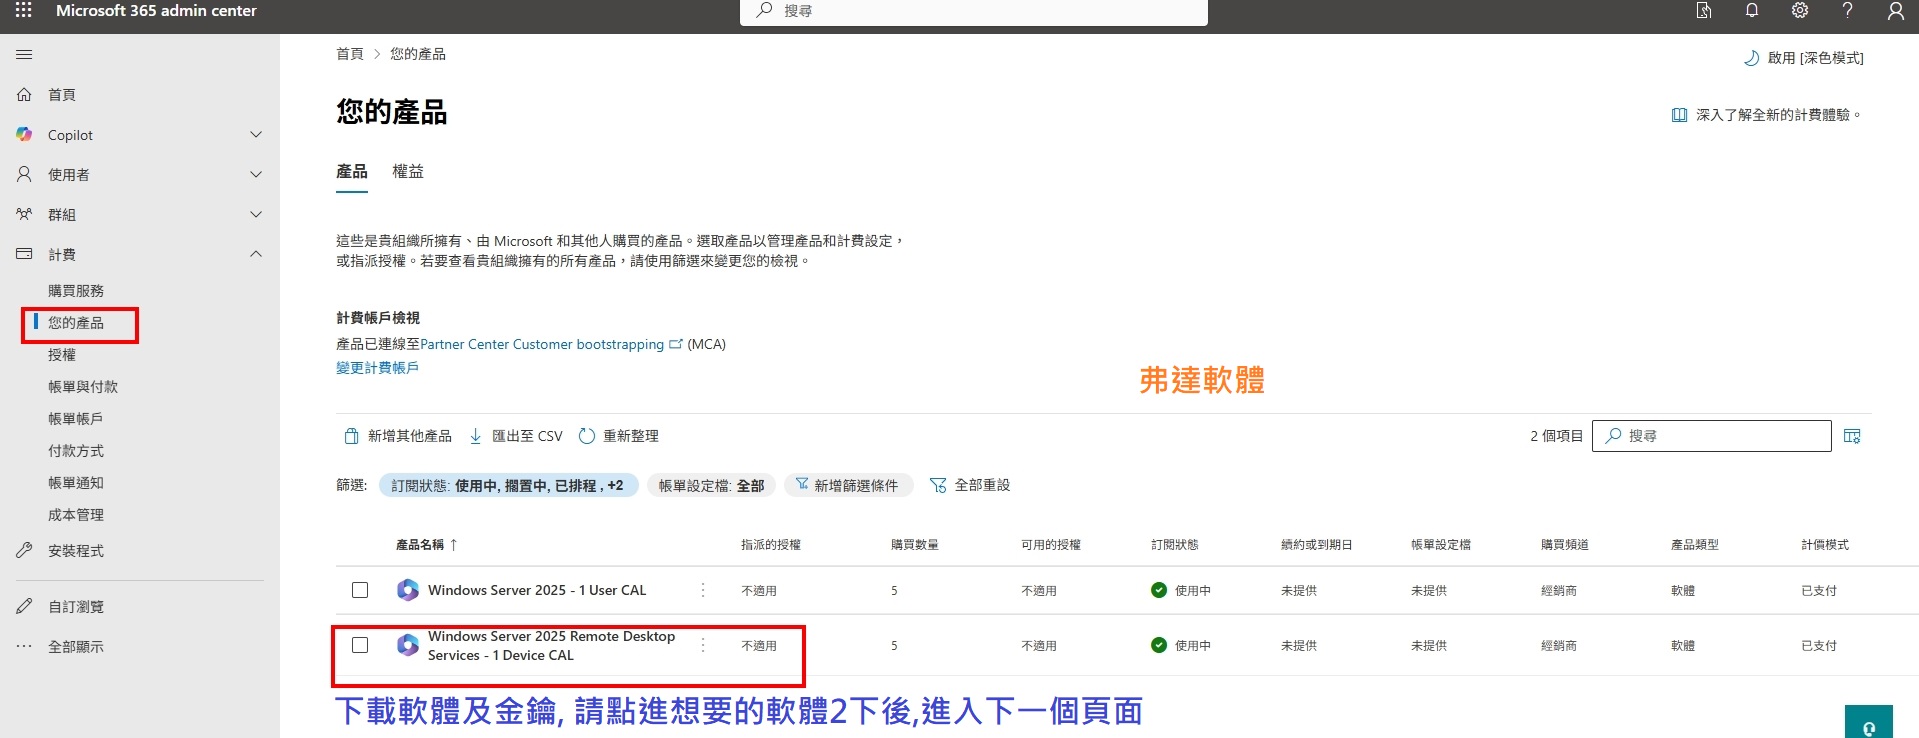
Task: Enable dark mode toggle
Action: coord(1804,58)
